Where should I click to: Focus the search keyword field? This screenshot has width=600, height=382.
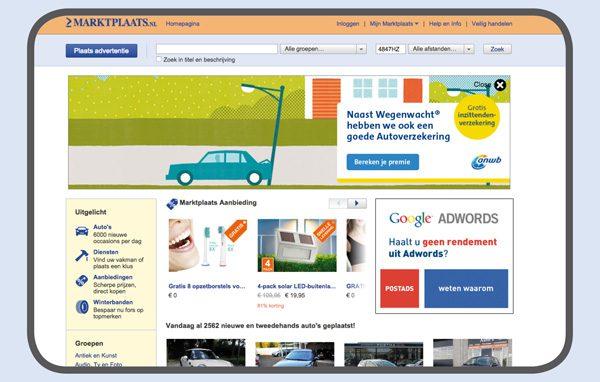click(217, 49)
